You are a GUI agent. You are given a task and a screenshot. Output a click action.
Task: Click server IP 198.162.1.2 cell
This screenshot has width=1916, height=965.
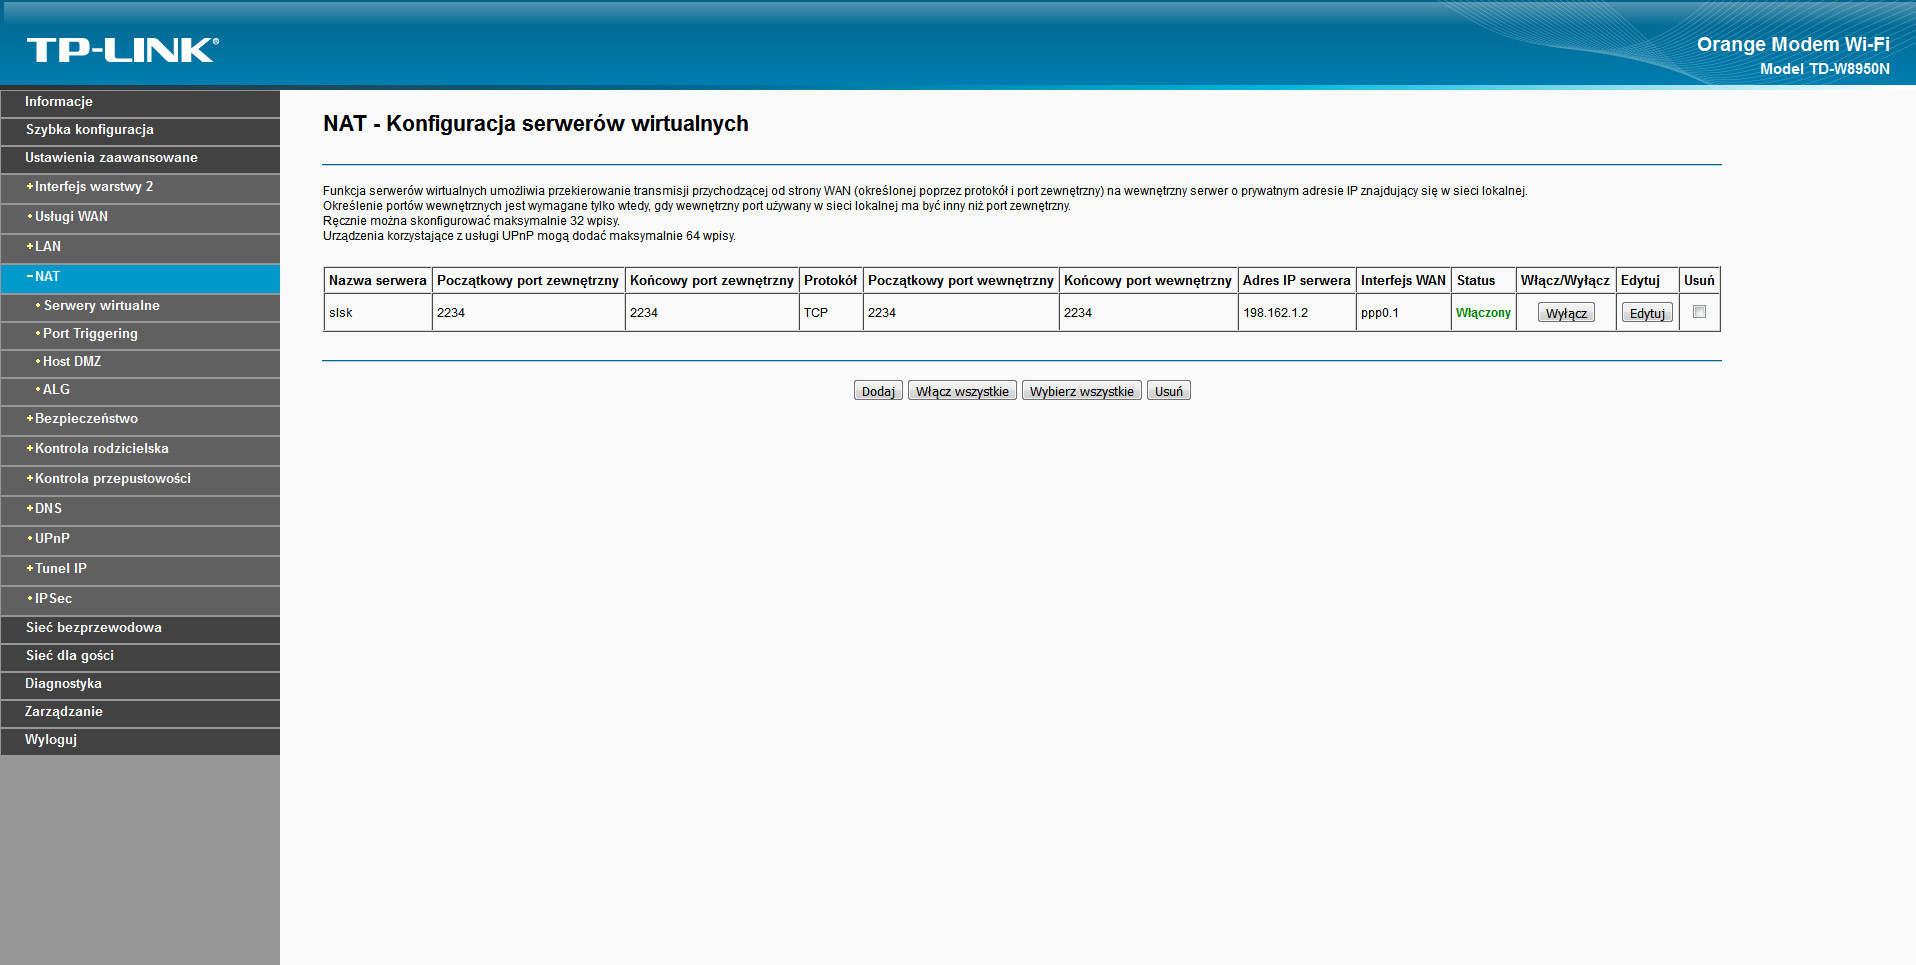click(x=1297, y=313)
